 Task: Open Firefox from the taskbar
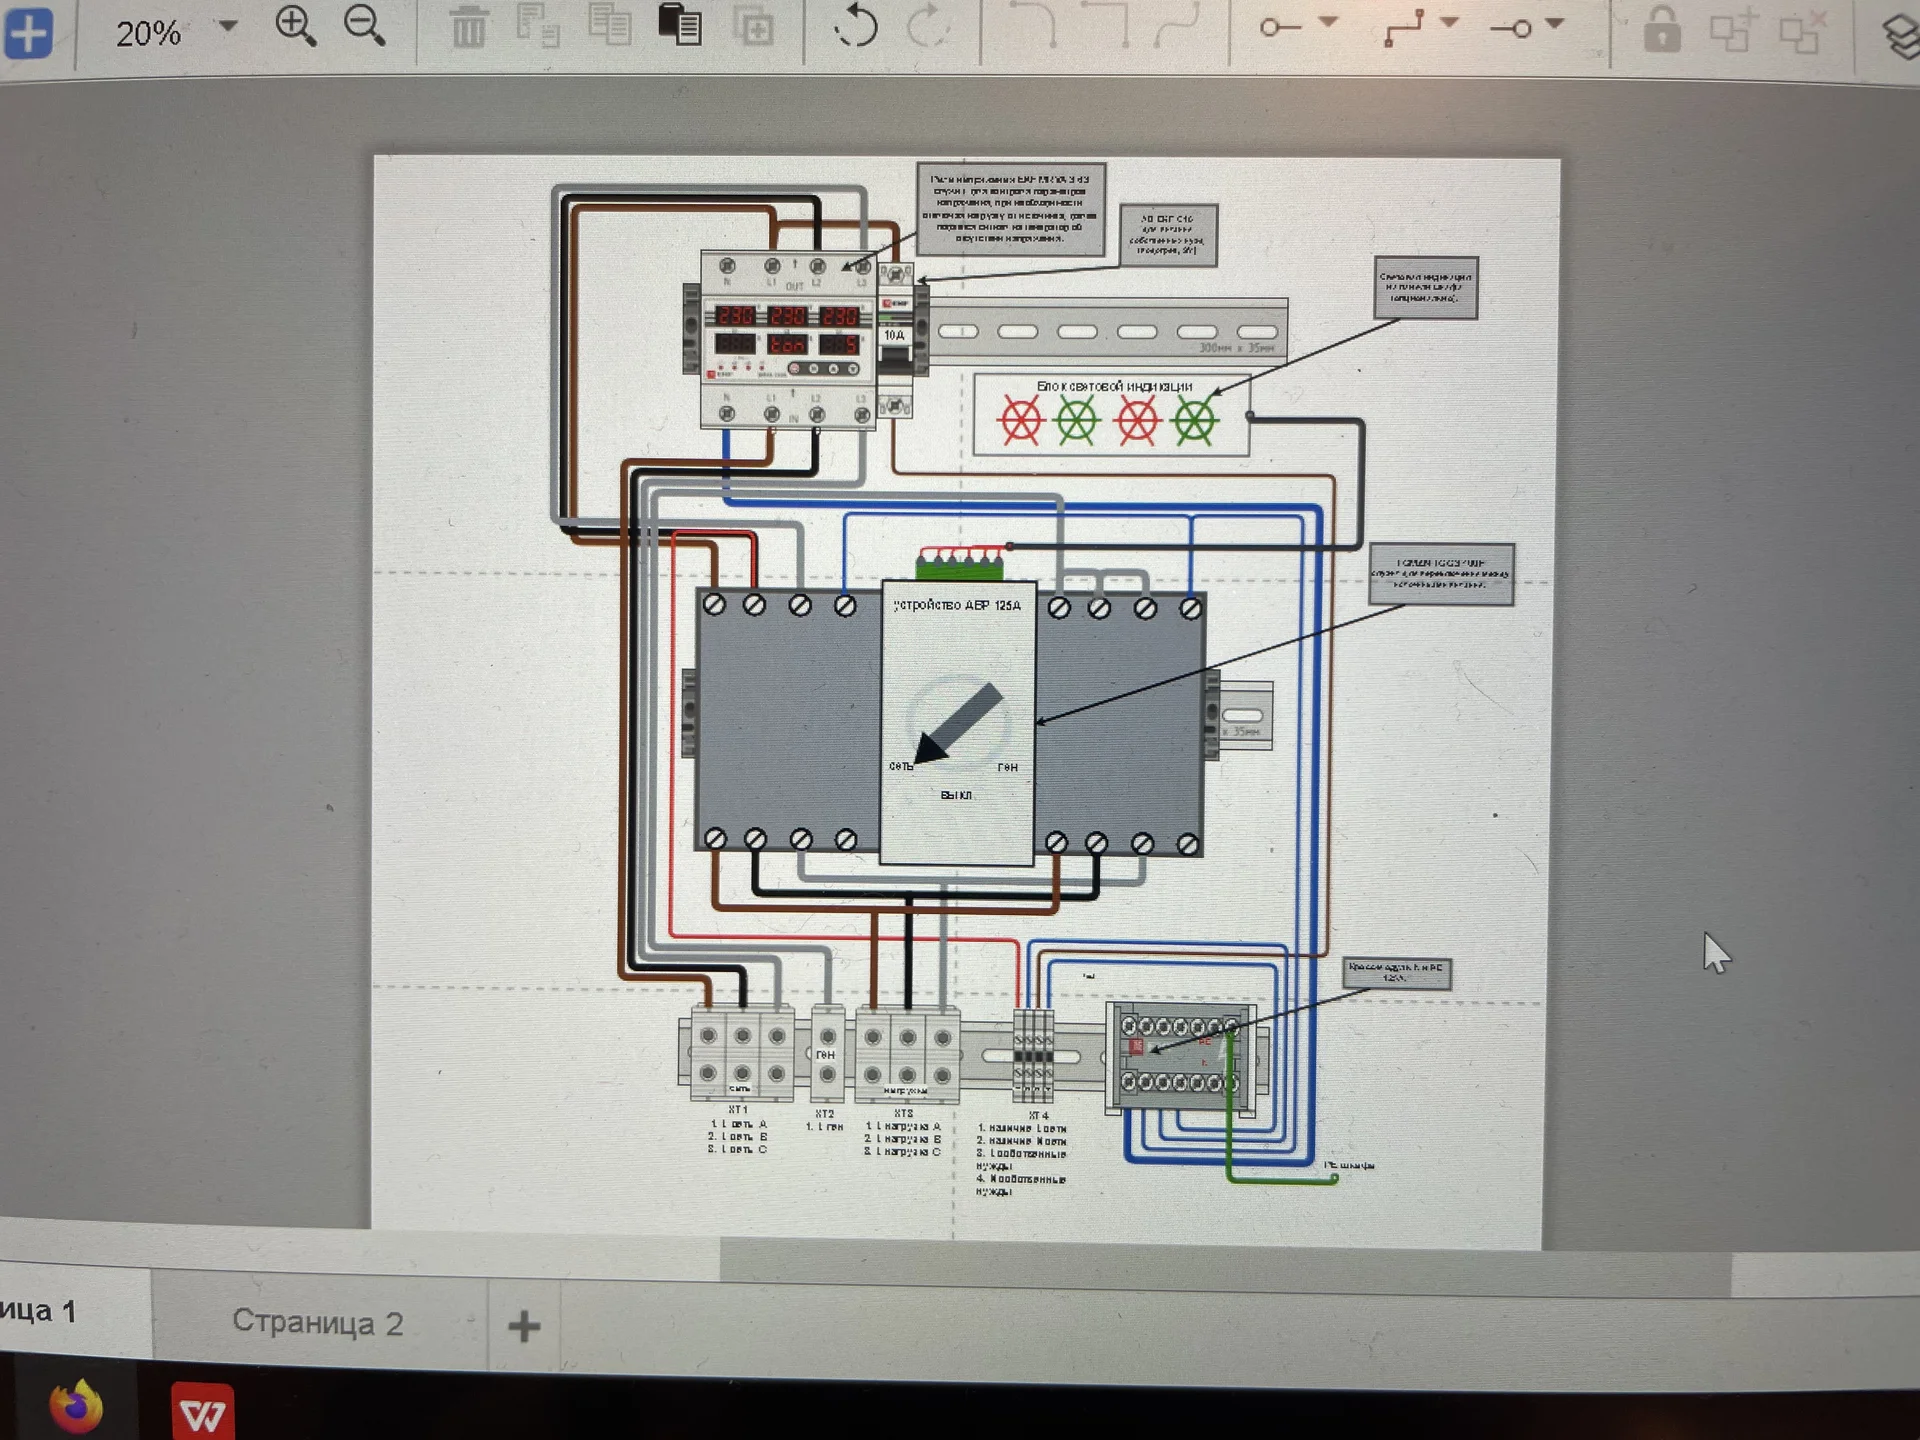(x=76, y=1406)
